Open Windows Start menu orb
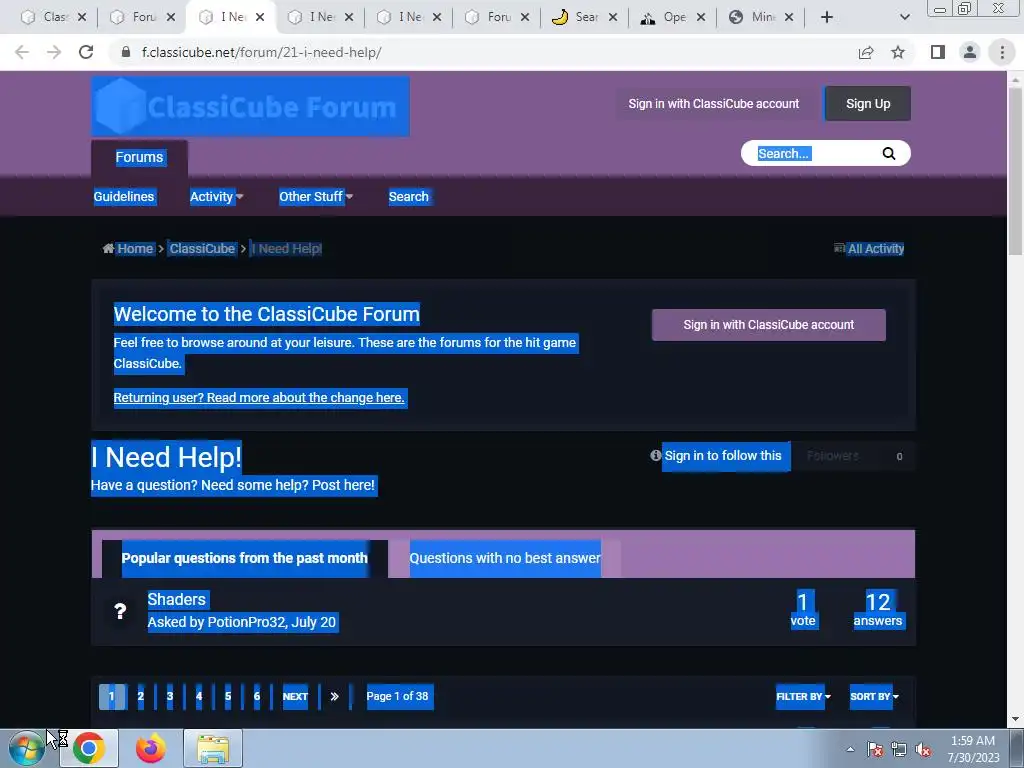 point(26,748)
